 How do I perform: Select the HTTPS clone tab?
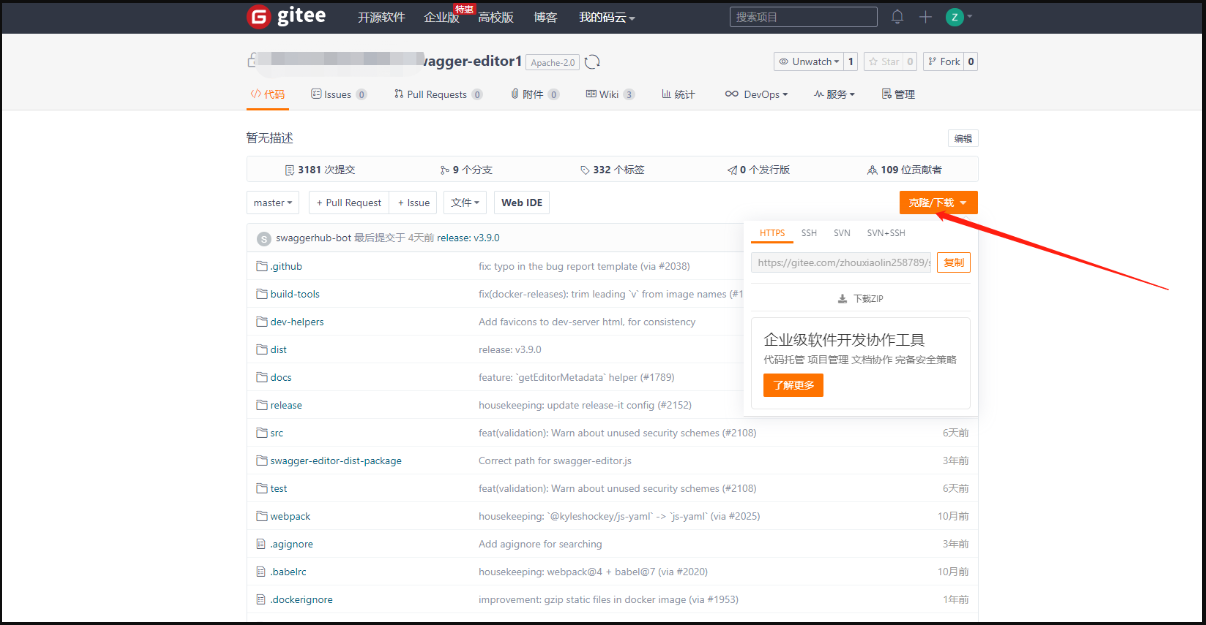(772, 233)
